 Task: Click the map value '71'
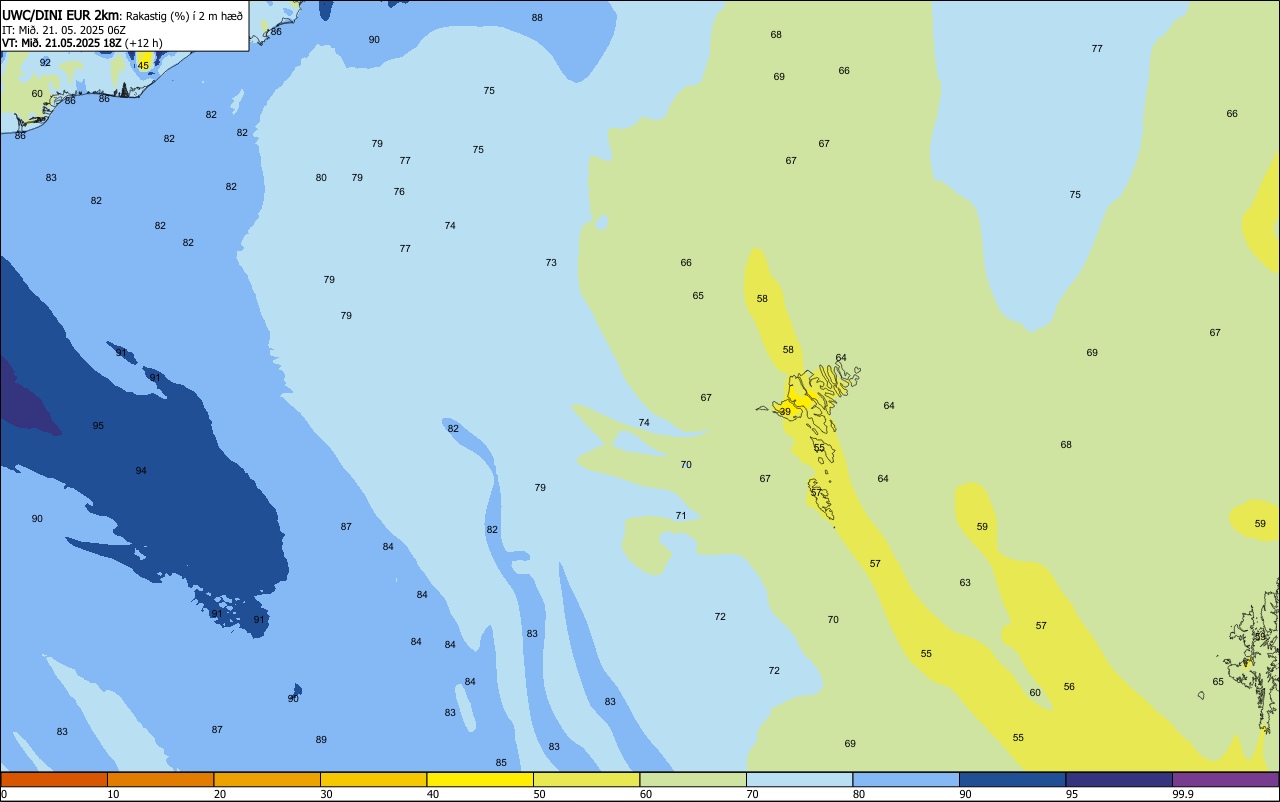681,516
